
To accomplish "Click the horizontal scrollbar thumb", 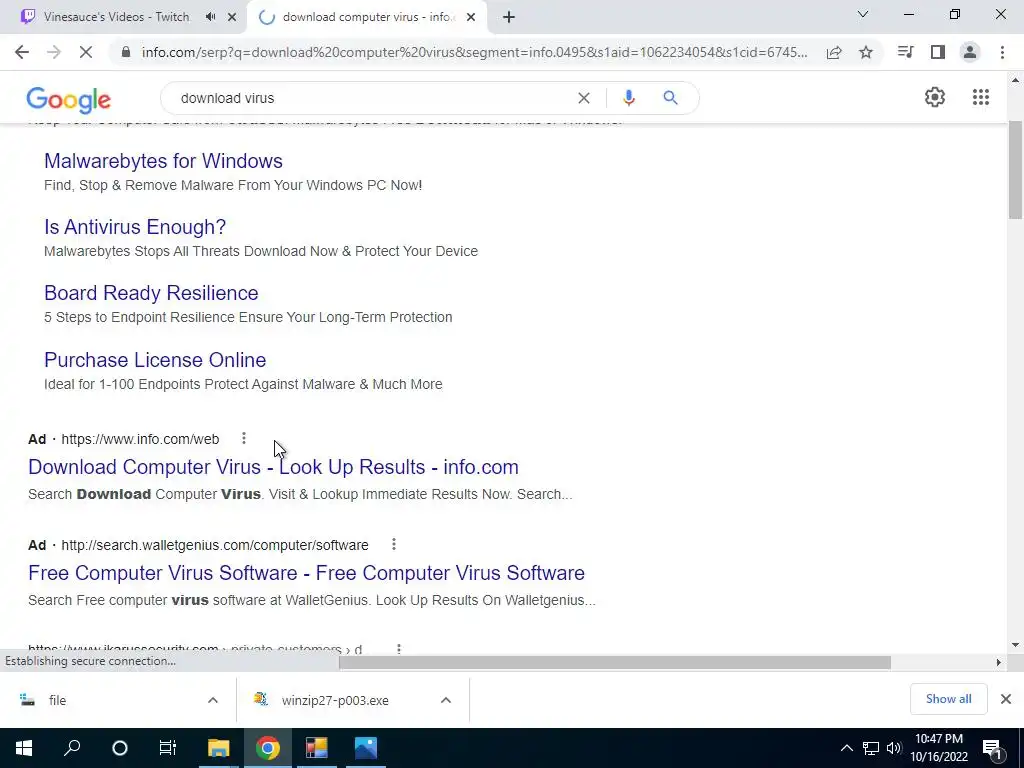I will click(615, 662).
